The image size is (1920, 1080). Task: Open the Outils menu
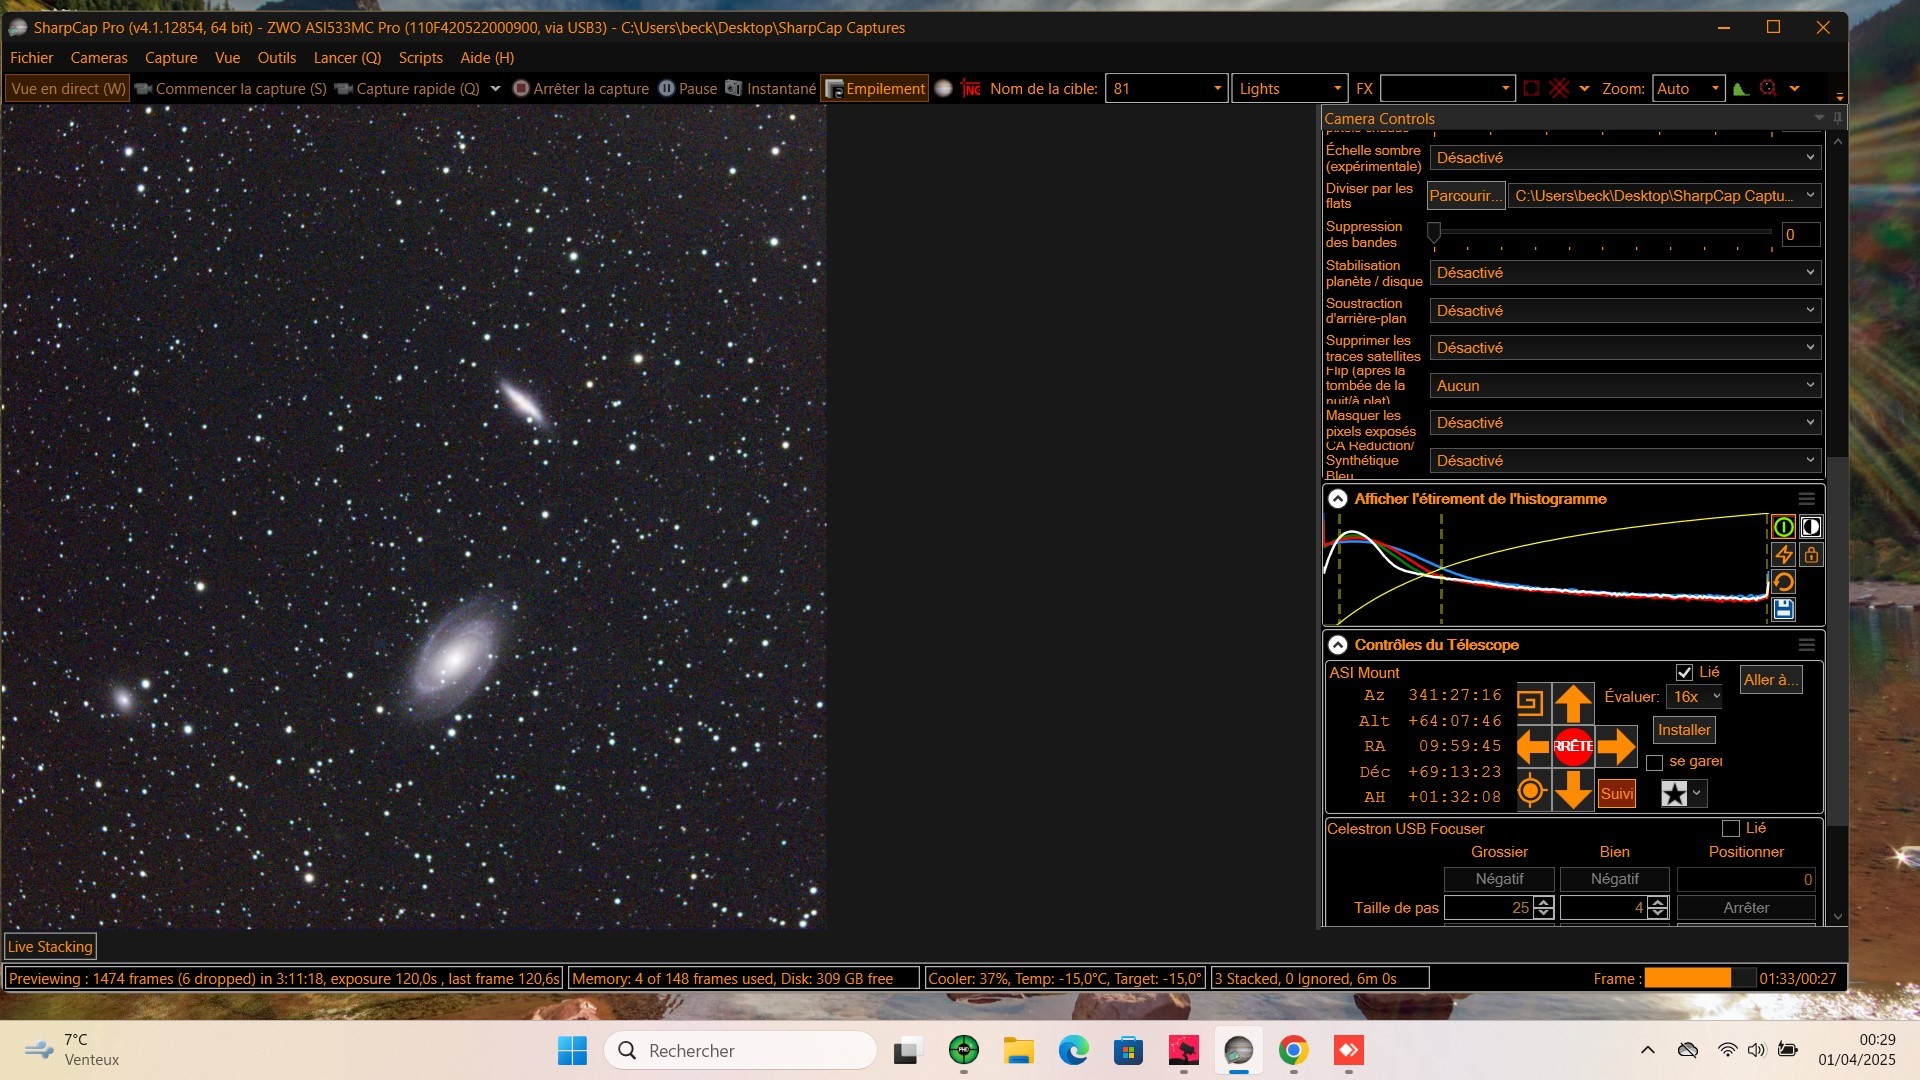pos(277,58)
